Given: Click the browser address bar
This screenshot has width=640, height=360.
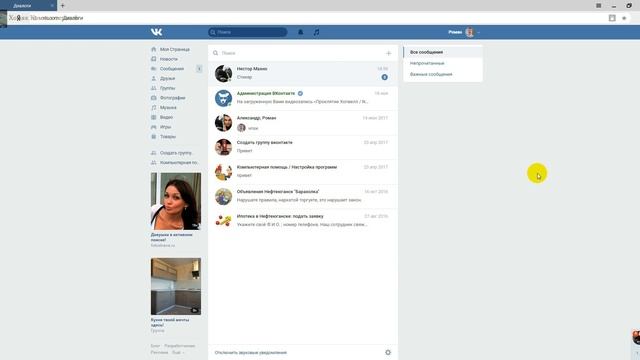Looking at the screenshot, I should pos(306,18).
